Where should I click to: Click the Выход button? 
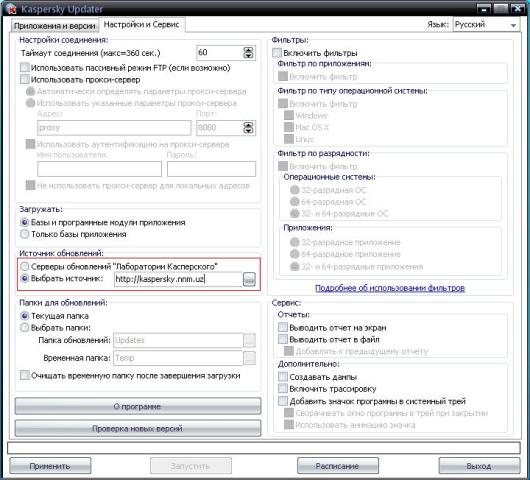[x=479, y=466]
